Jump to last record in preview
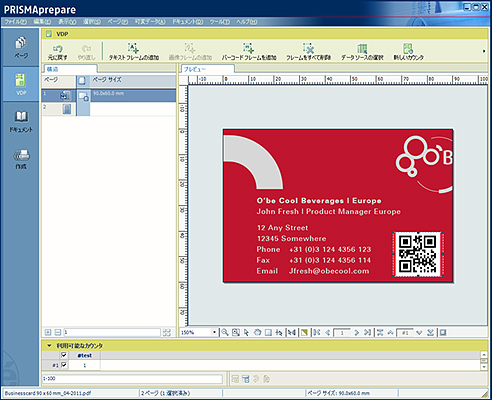The width and height of the screenshot is (492, 400). point(430,332)
